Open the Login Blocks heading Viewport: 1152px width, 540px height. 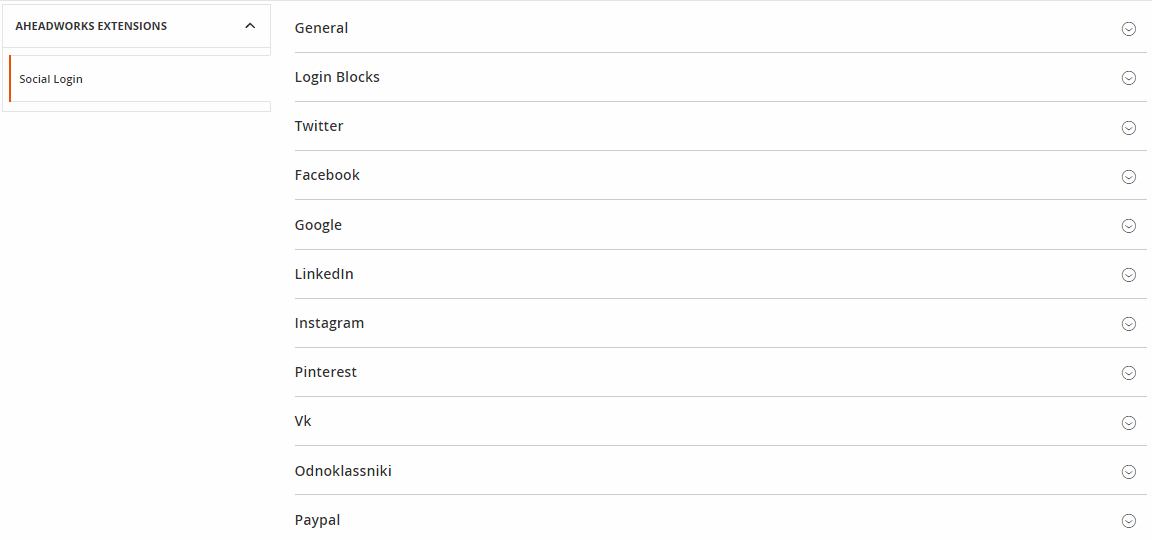[x=337, y=77]
